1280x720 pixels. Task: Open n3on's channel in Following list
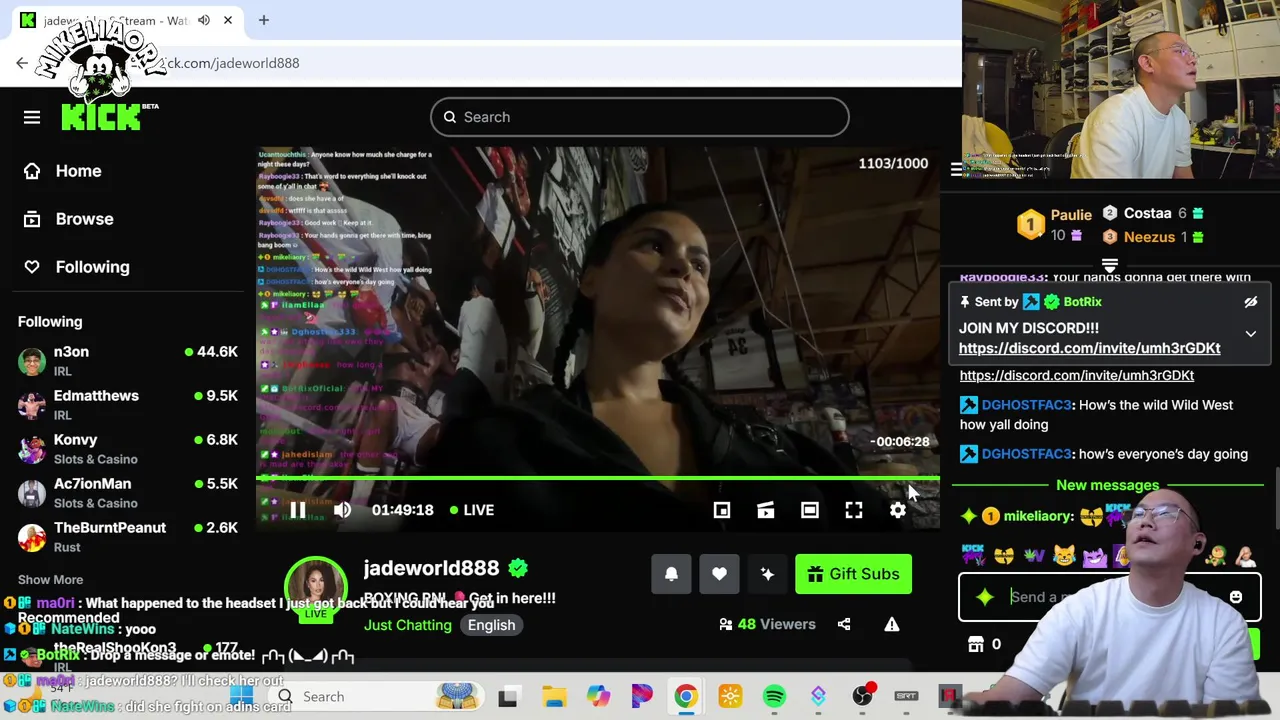click(128, 361)
